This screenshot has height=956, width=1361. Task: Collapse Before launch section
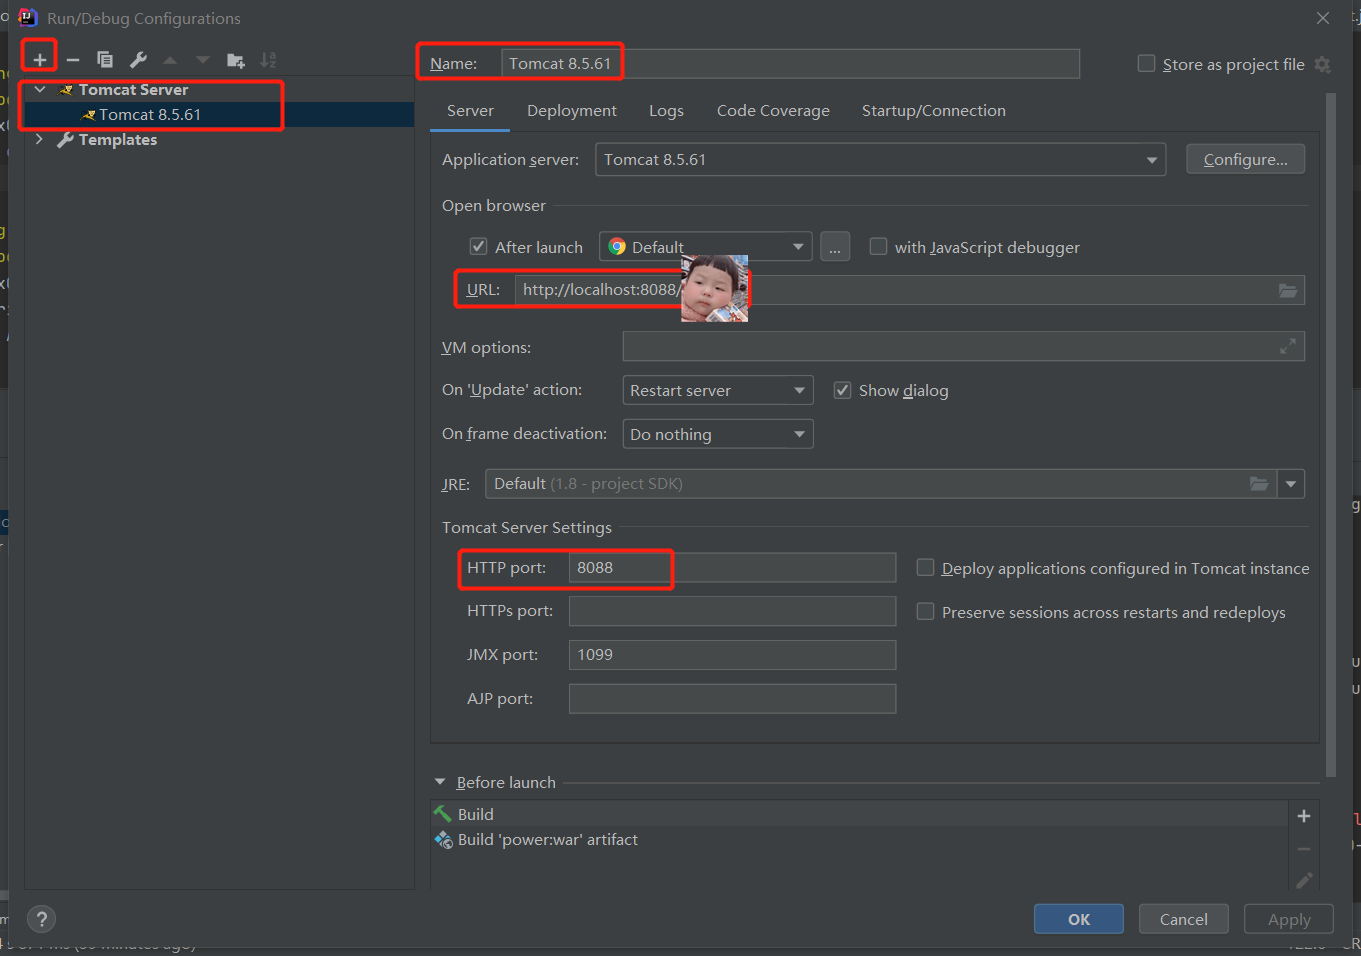coord(440,782)
